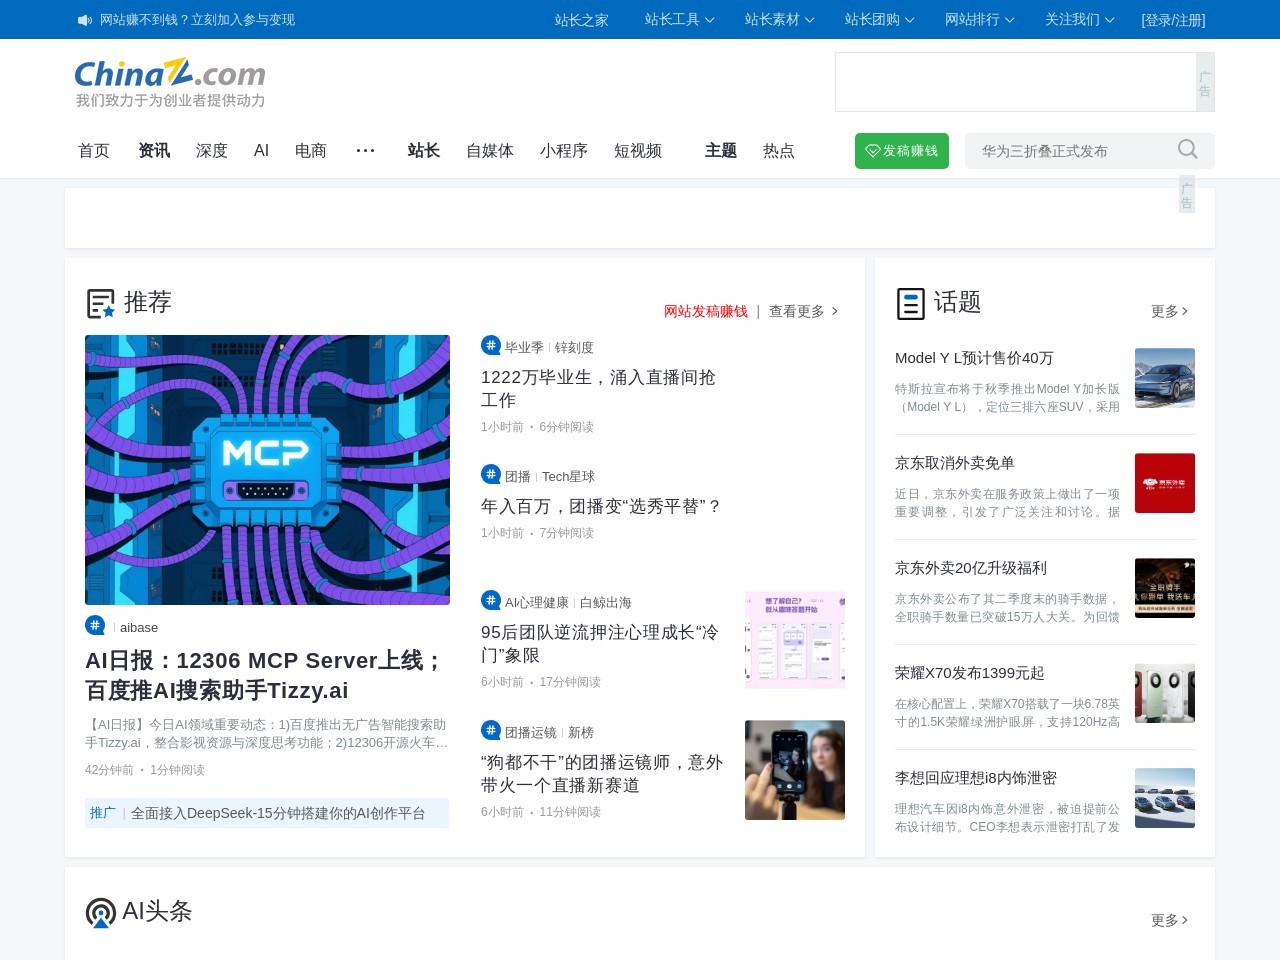Open the 短视频 navigation tab
The width and height of the screenshot is (1280, 960).
[x=638, y=150]
